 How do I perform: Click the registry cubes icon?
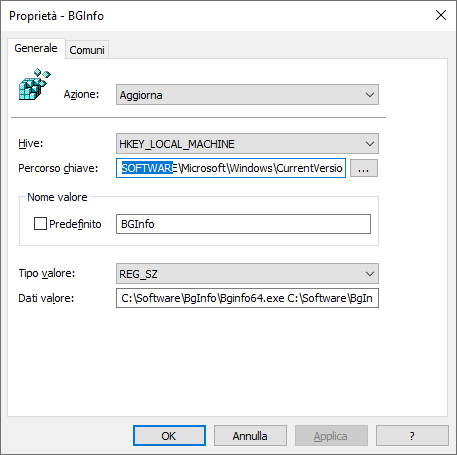pos(35,84)
